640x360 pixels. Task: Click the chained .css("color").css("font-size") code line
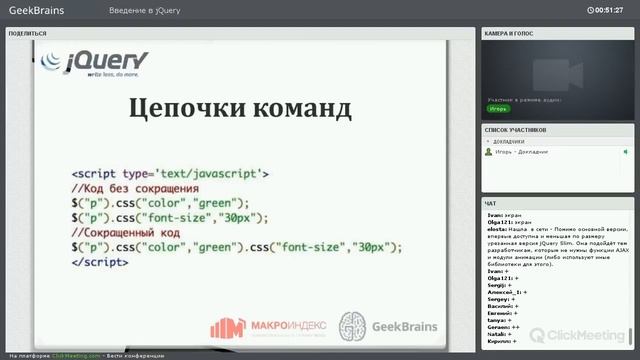[x=237, y=247]
